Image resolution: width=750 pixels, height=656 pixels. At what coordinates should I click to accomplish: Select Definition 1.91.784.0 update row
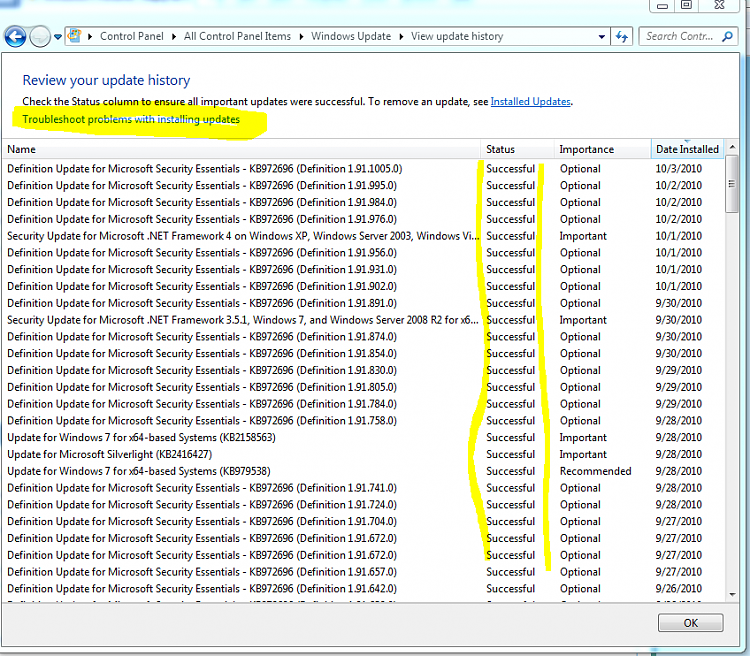(363, 404)
